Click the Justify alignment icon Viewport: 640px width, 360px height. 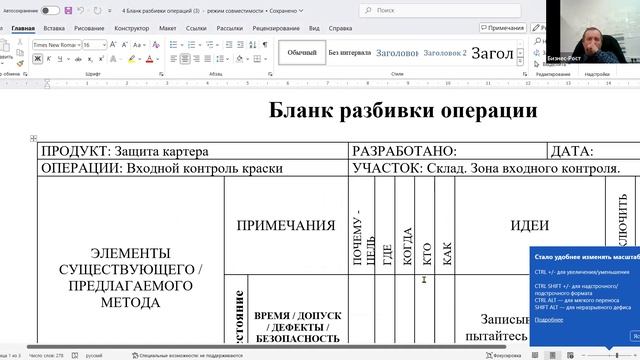tap(208, 59)
